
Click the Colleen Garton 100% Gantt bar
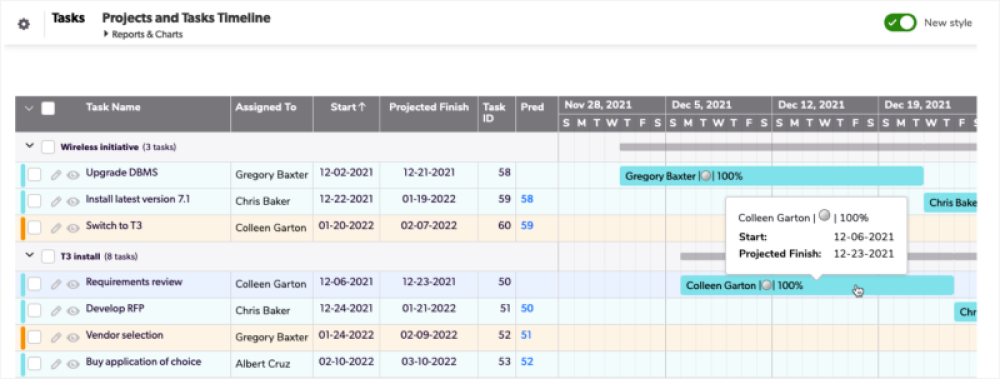click(x=817, y=285)
